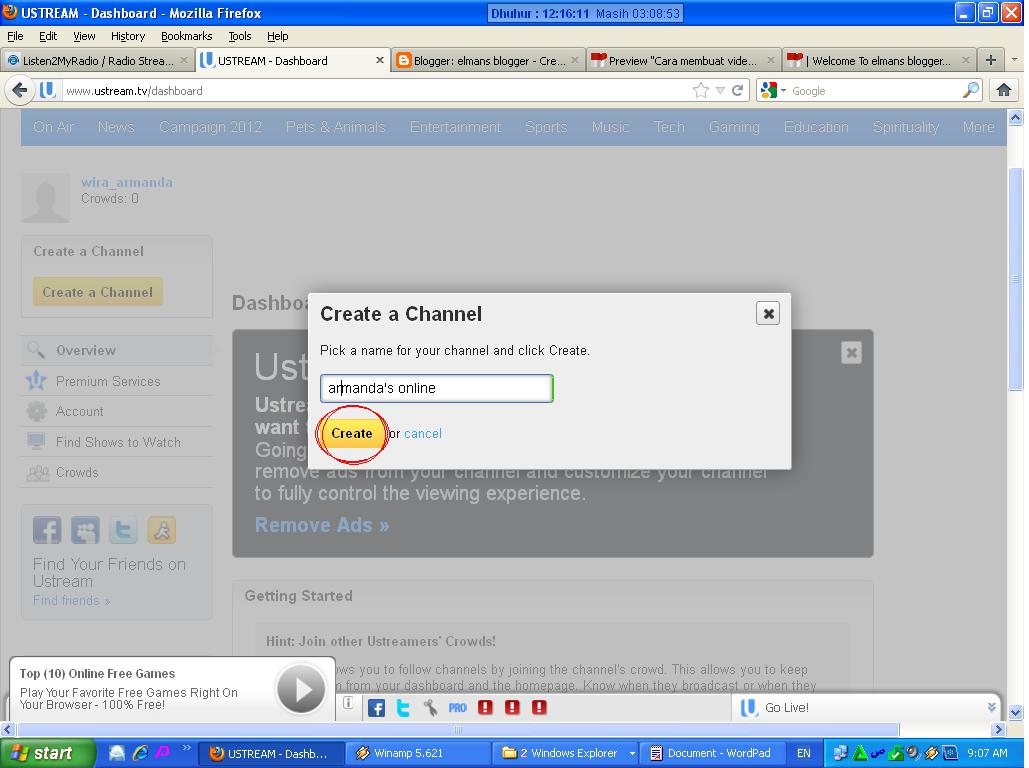Open a new tab with plus button
This screenshot has height=768, width=1029.
pyautogui.click(x=990, y=60)
